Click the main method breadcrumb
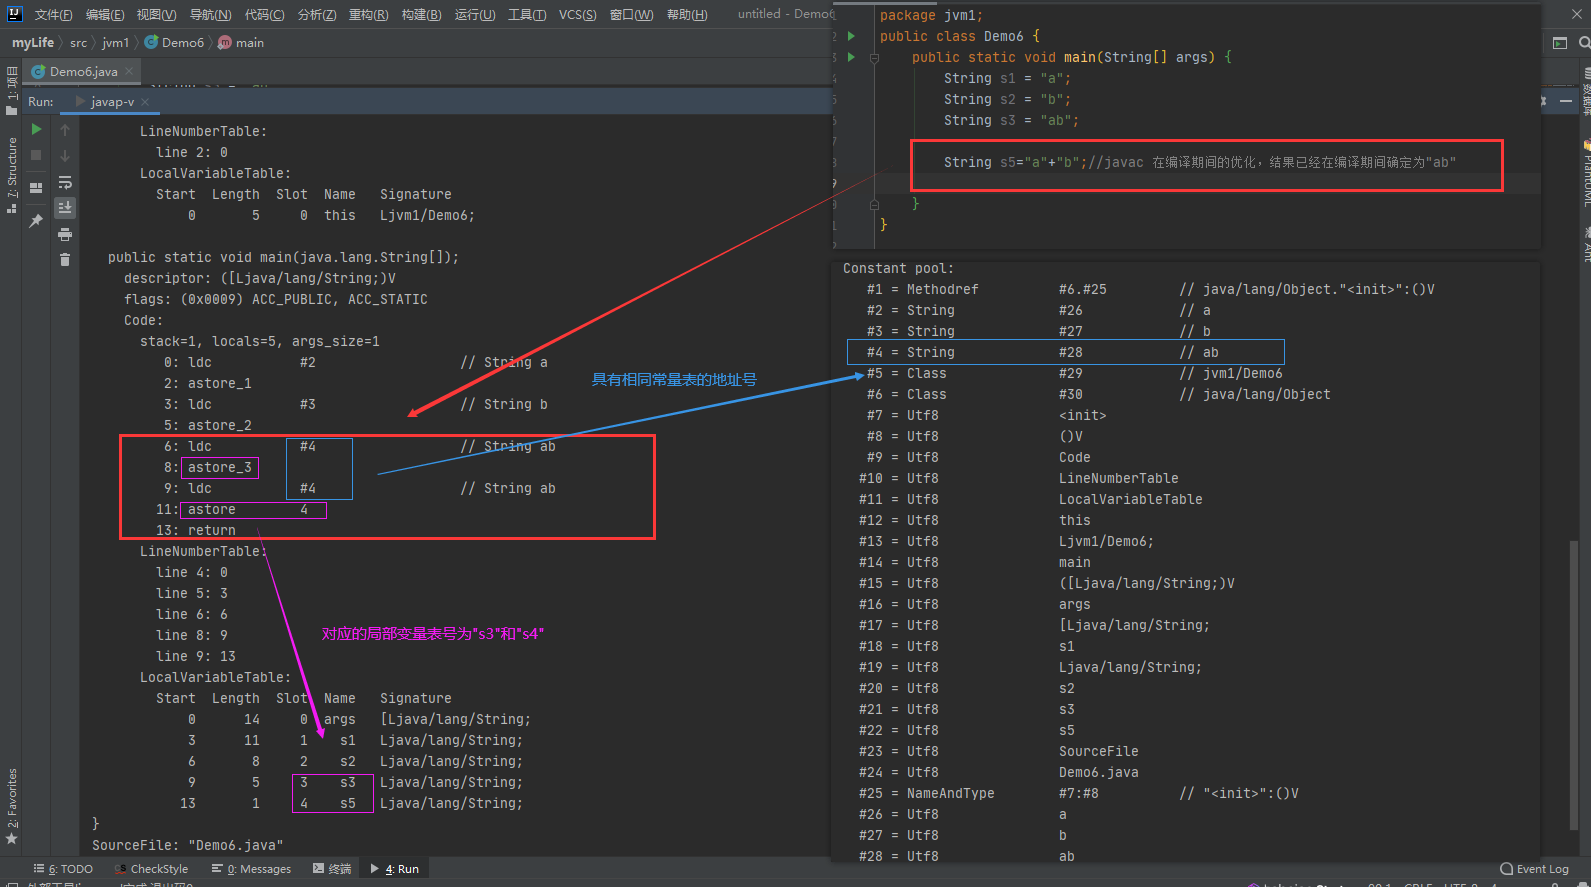This screenshot has width=1591, height=887. tap(241, 42)
